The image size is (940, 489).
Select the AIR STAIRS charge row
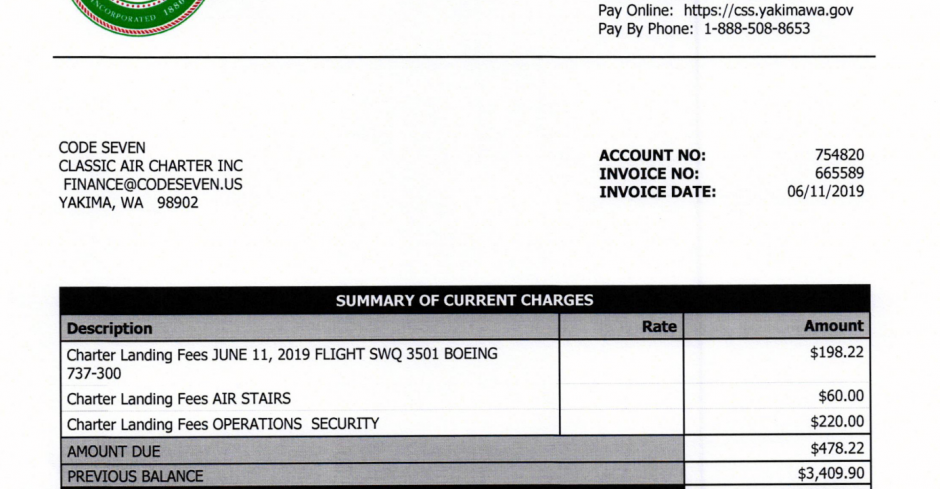(465, 398)
